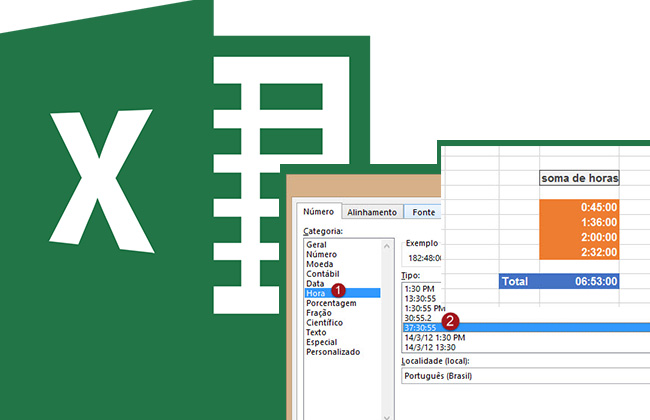Choose the Moeda category
This screenshot has height=420, width=650.
coord(319,264)
